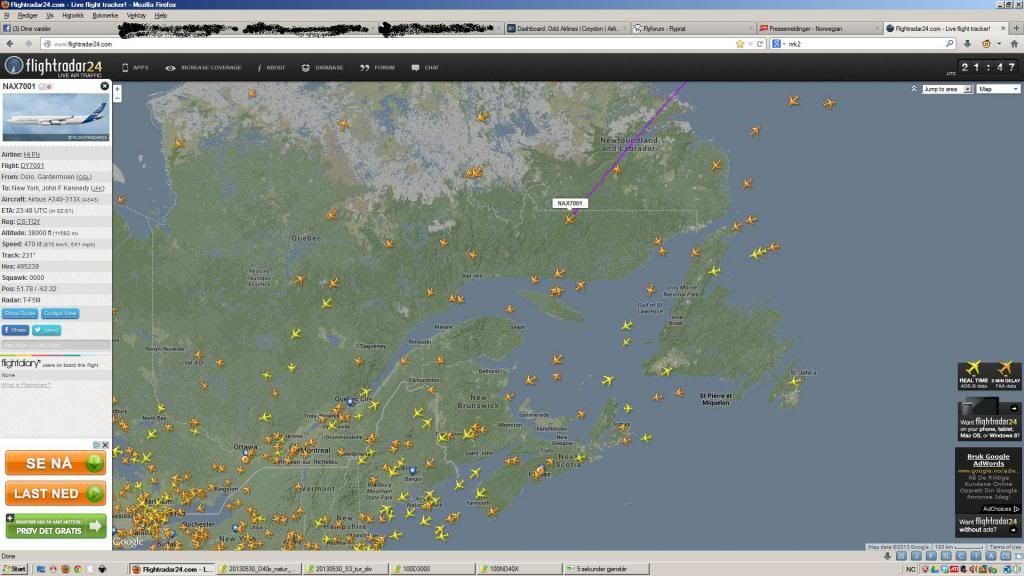Open the Vis menu in Firefox
This screenshot has width=1024, height=576.
click(x=50, y=15)
